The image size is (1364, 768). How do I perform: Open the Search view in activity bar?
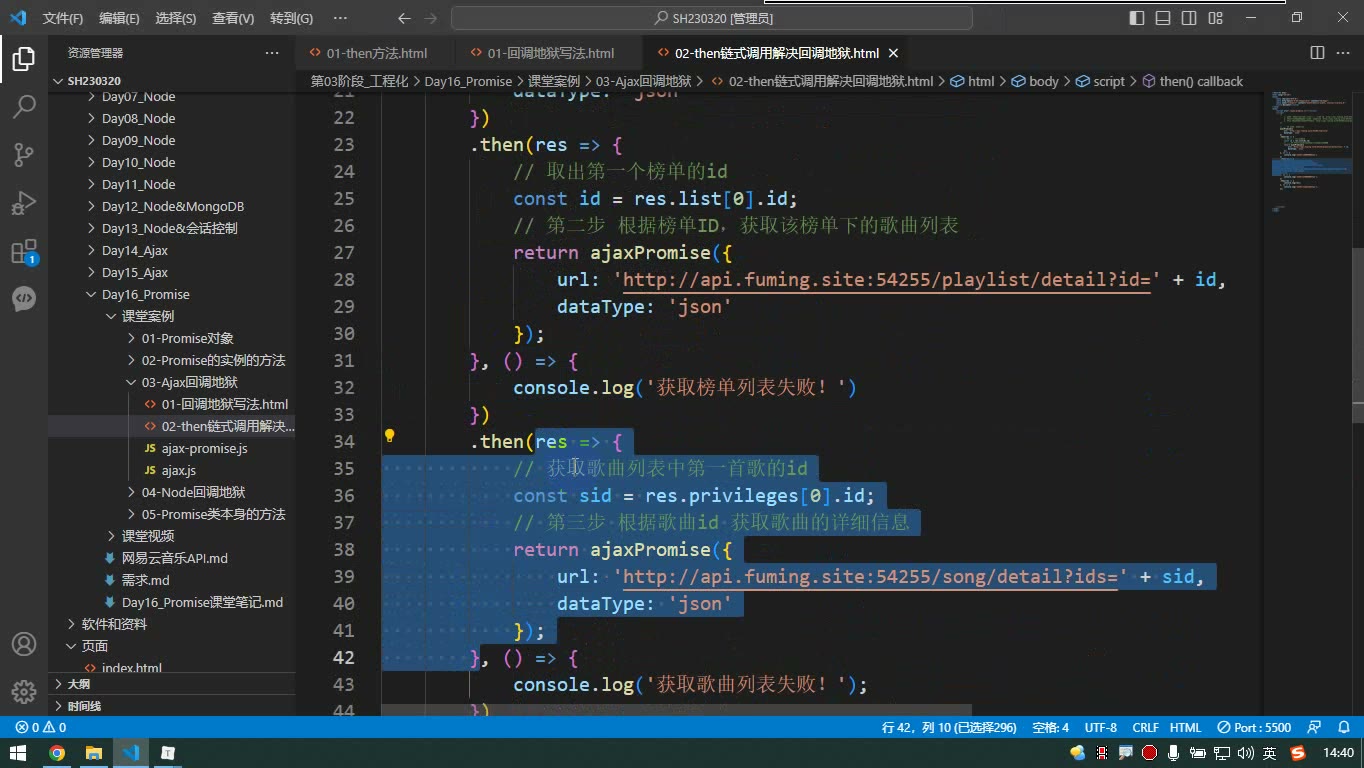pos(24,106)
